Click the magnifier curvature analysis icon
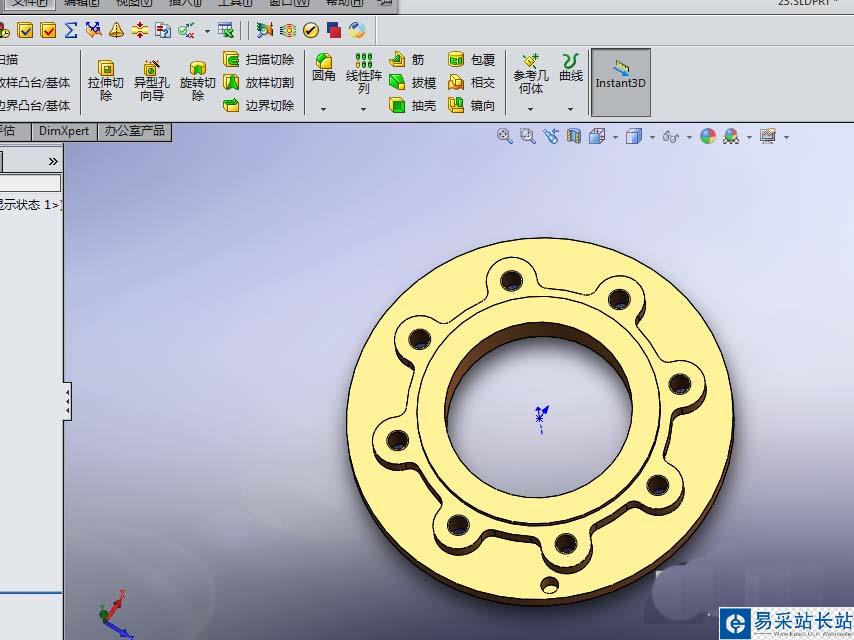Image resolution: width=854 pixels, height=640 pixels. pyautogui.click(x=265, y=30)
